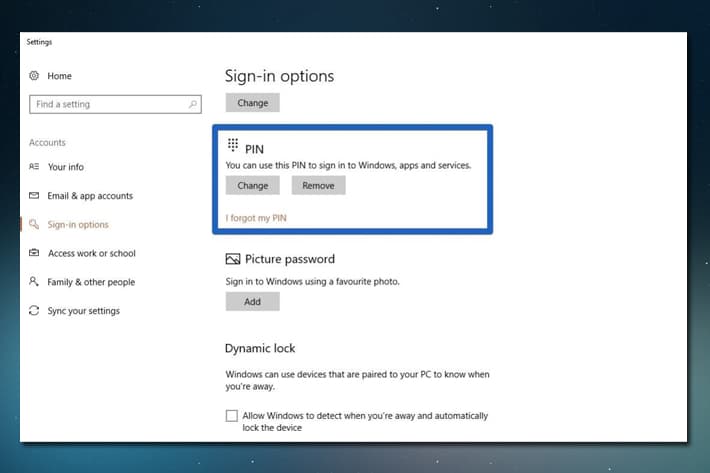Click the Family & other people person icon

click(x=34, y=282)
